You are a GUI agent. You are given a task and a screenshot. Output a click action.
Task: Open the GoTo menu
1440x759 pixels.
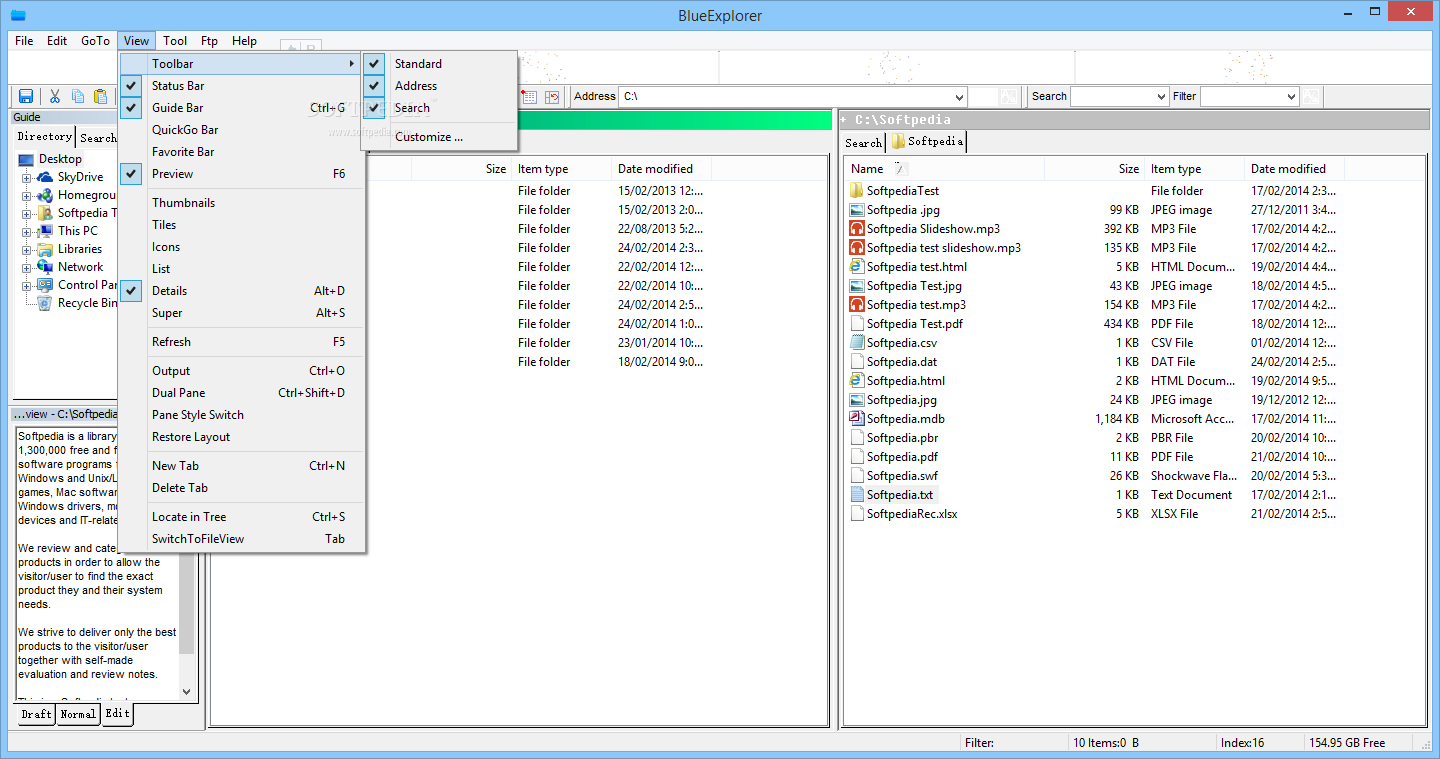coord(95,41)
